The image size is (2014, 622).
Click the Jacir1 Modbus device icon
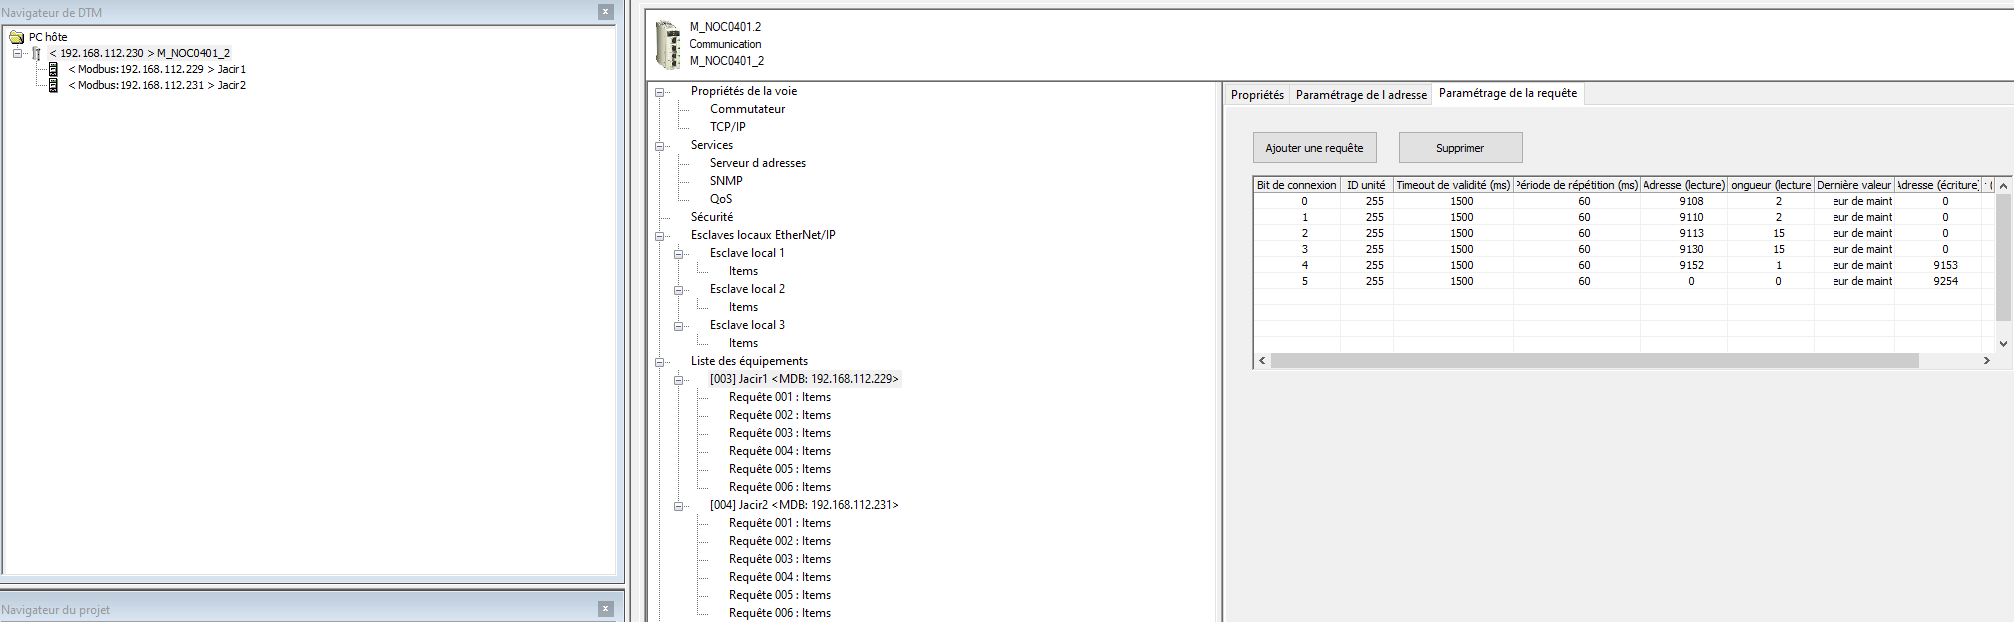pyautogui.click(x=53, y=69)
